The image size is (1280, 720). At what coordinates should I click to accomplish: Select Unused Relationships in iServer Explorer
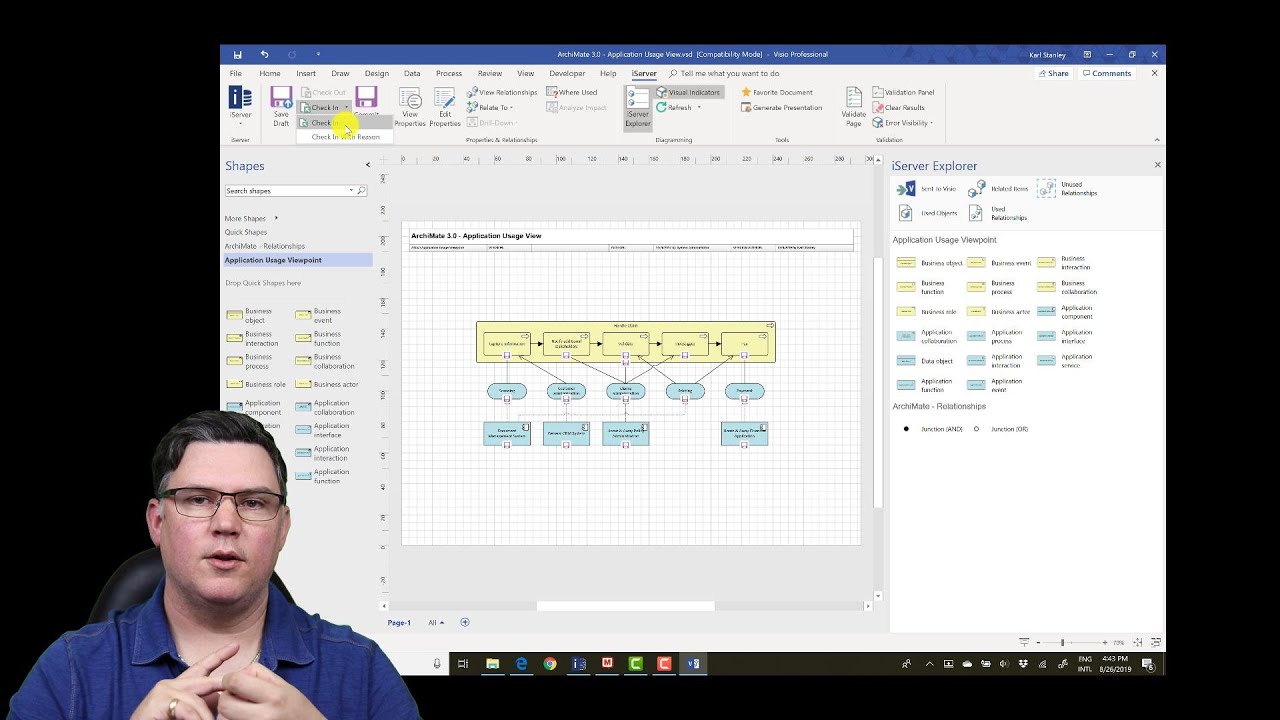pyautogui.click(x=1067, y=189)
